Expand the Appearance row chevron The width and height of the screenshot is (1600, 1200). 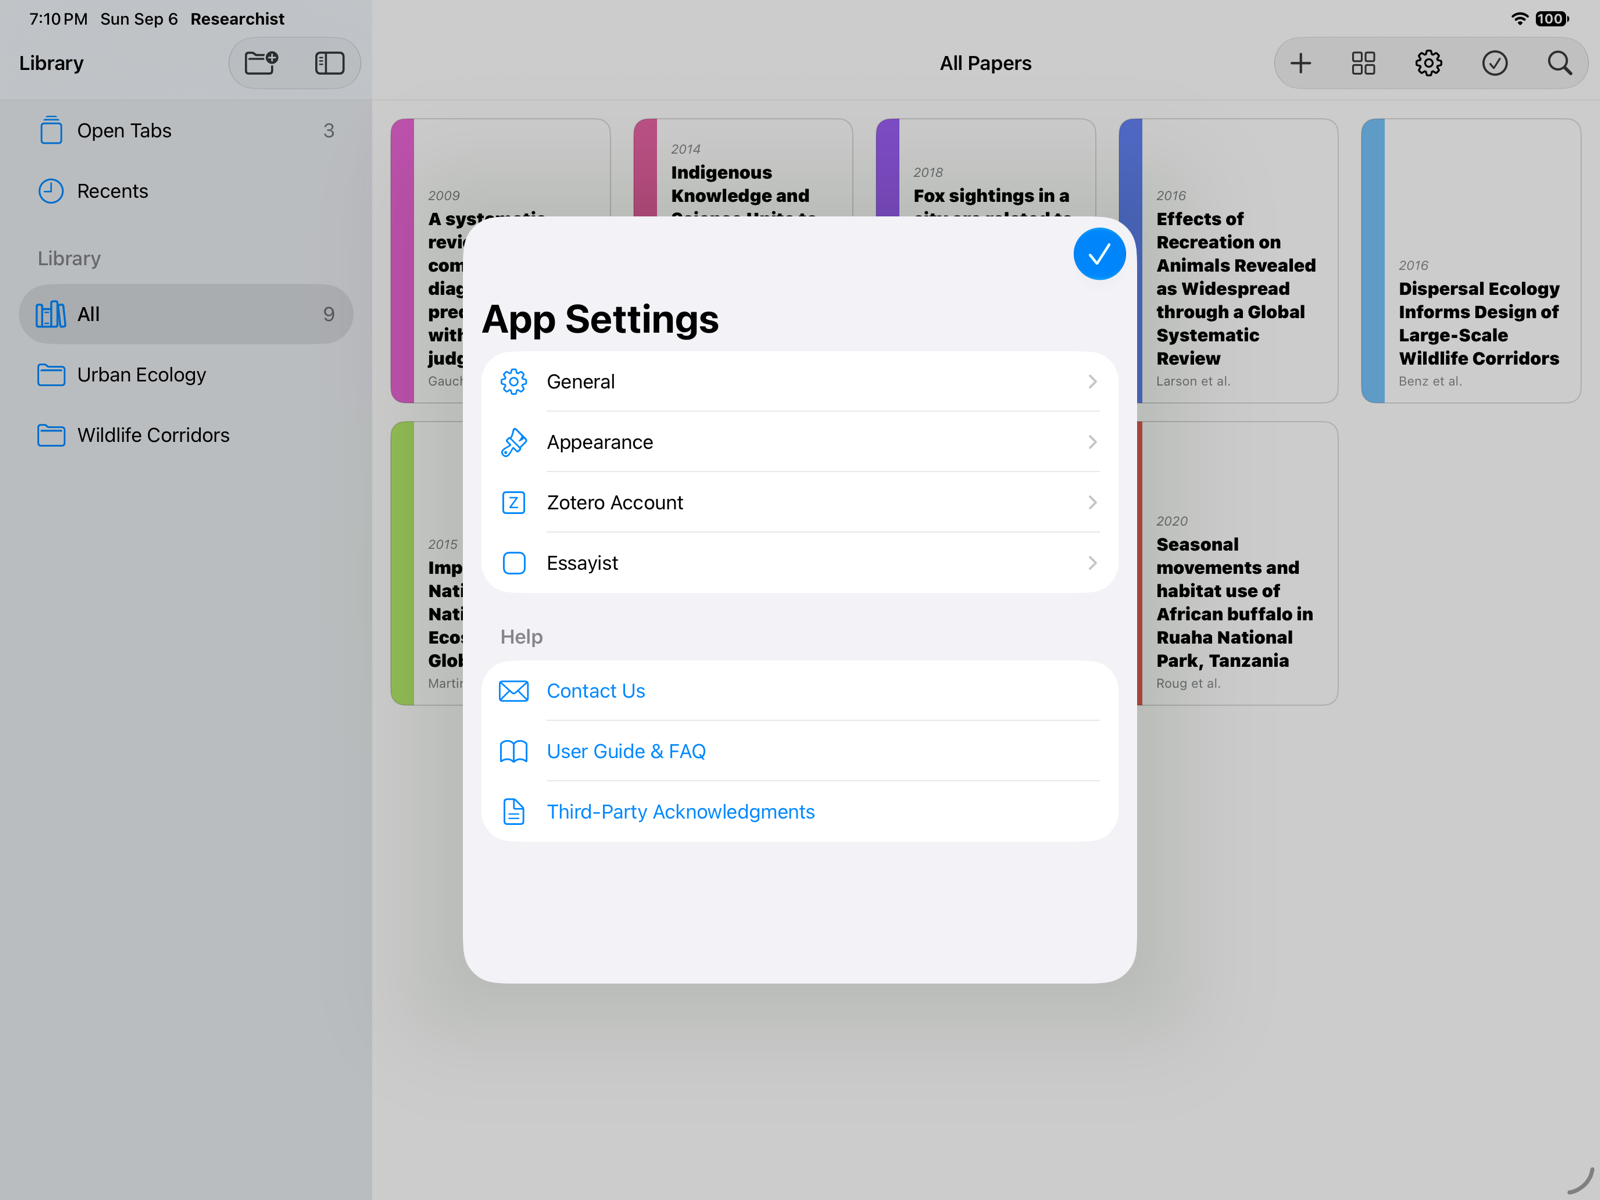[1092, 442]
